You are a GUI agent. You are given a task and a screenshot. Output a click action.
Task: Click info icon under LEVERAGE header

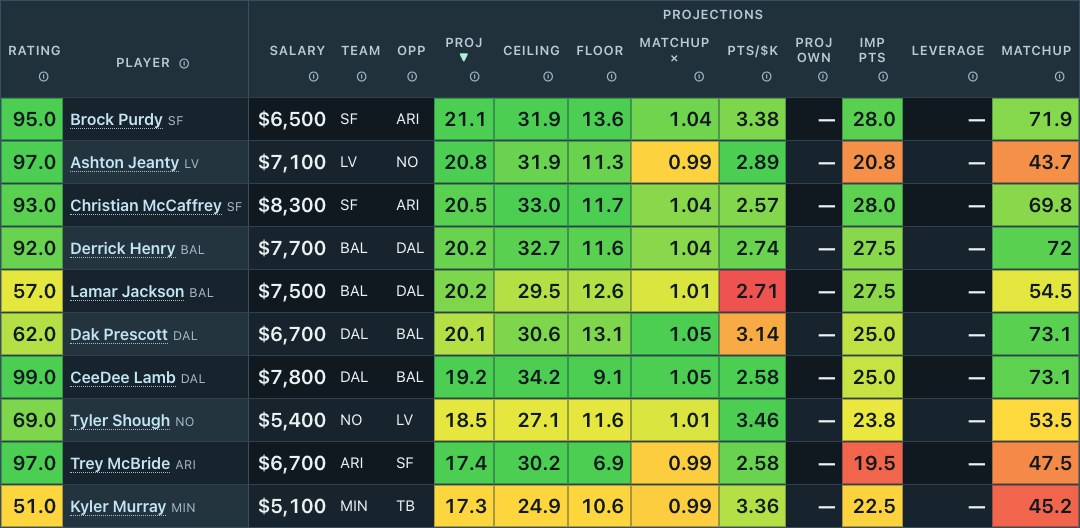point(973,77)
